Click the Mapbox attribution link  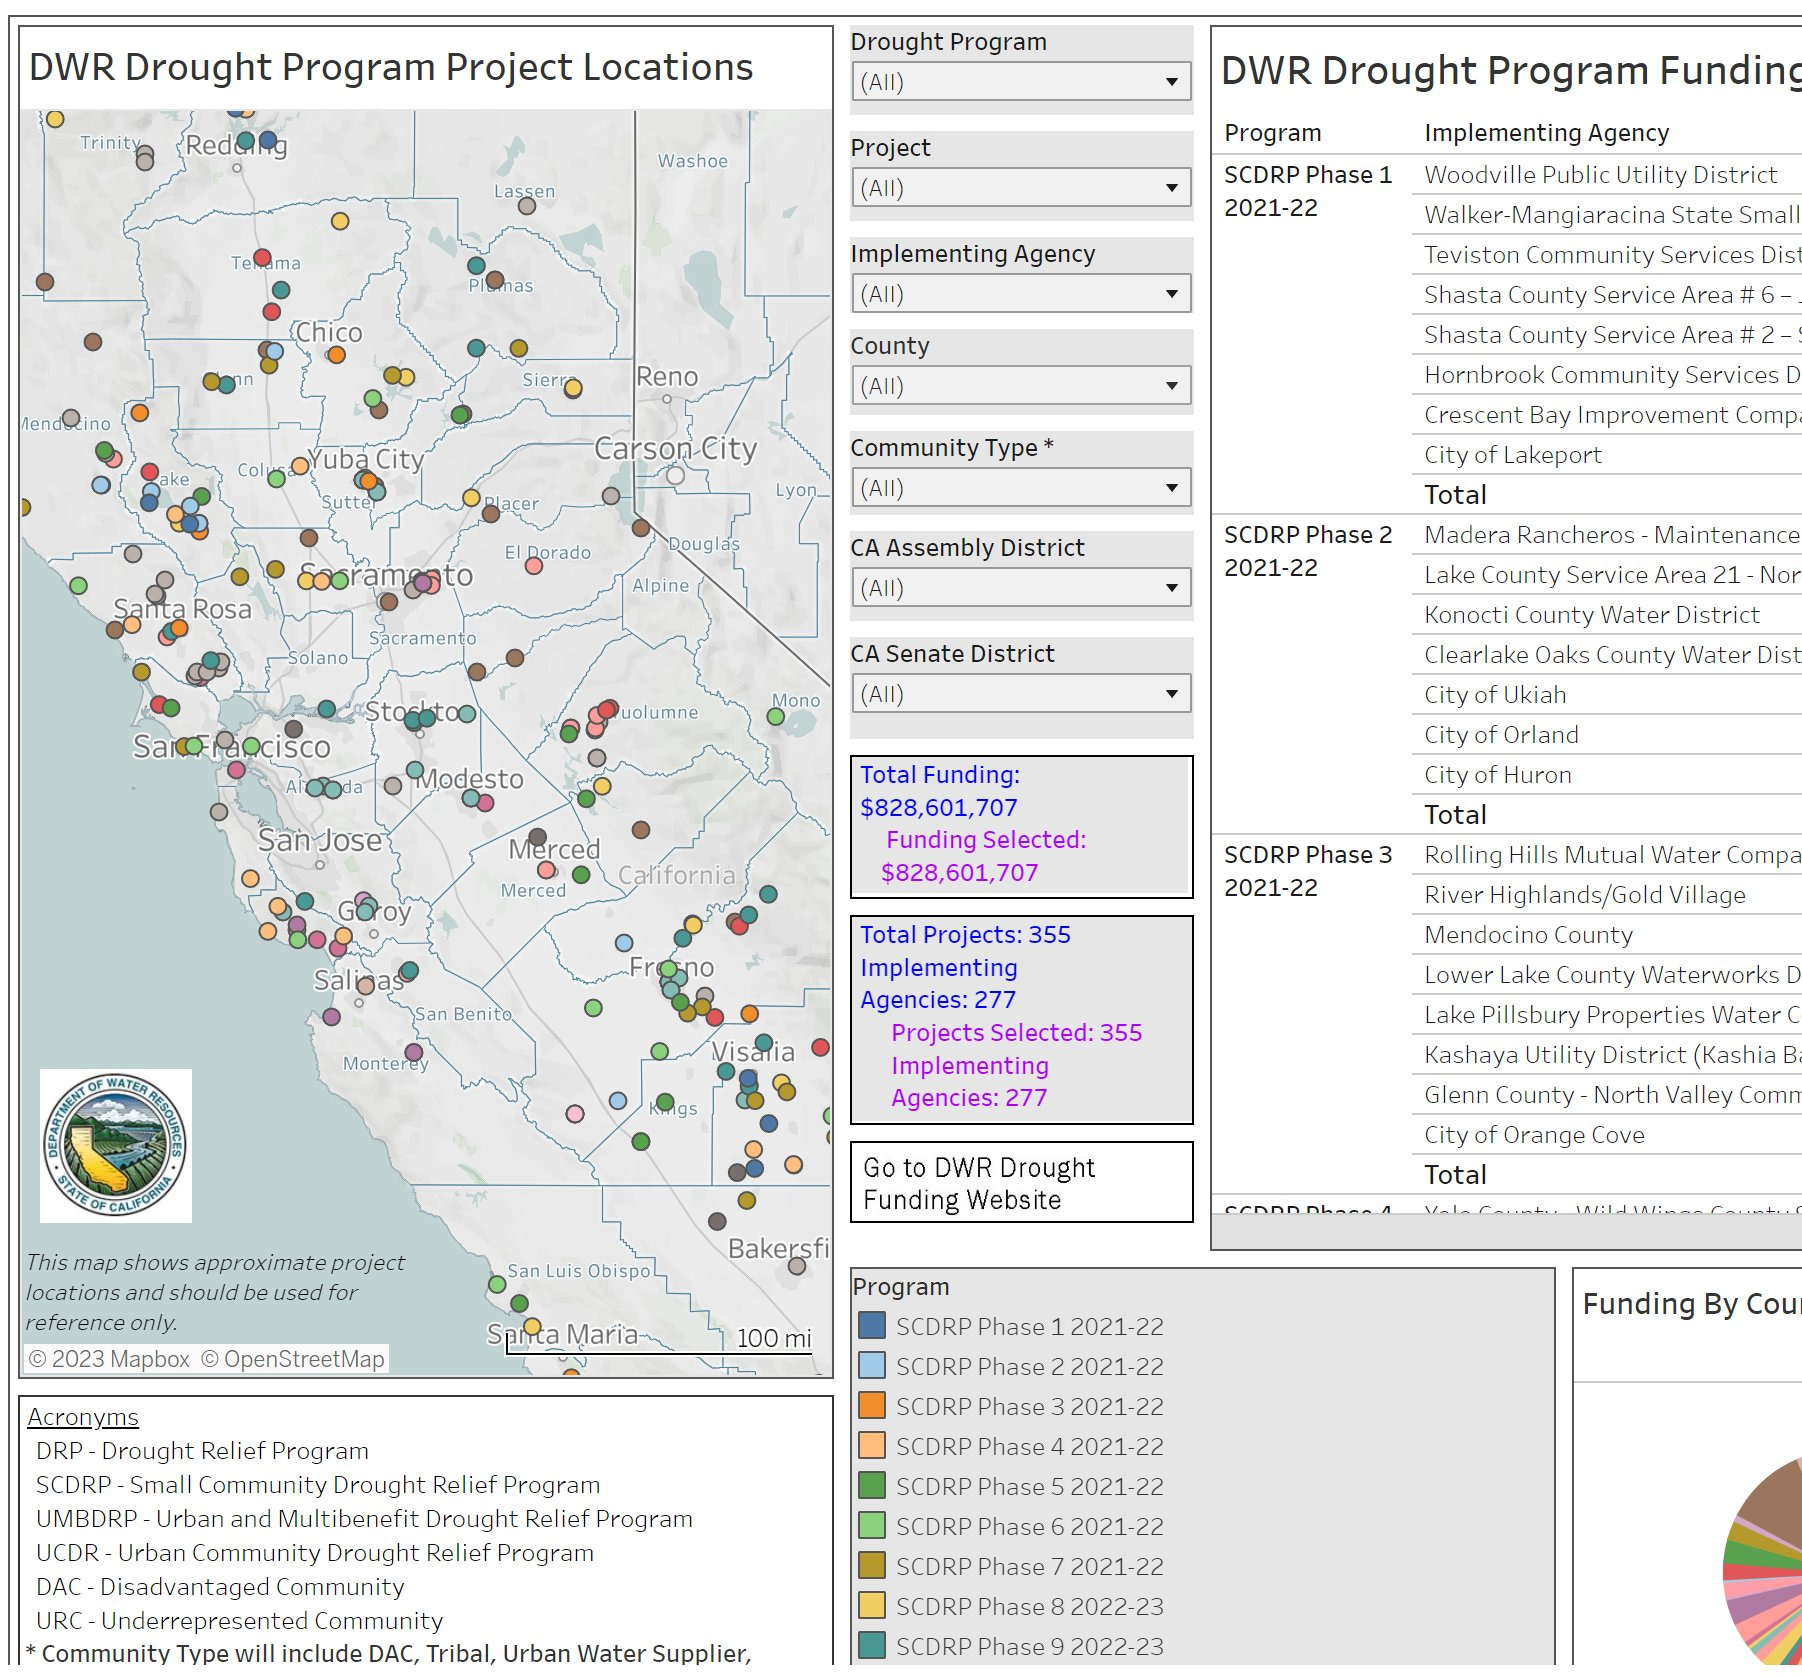pos(109,1359)
